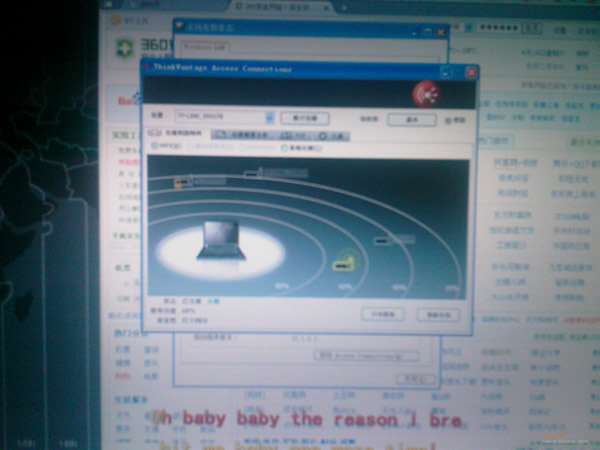This screenshot has width=600, height=450.
Task: Select the last radio button under the tabs
Action: click(284, 148)
